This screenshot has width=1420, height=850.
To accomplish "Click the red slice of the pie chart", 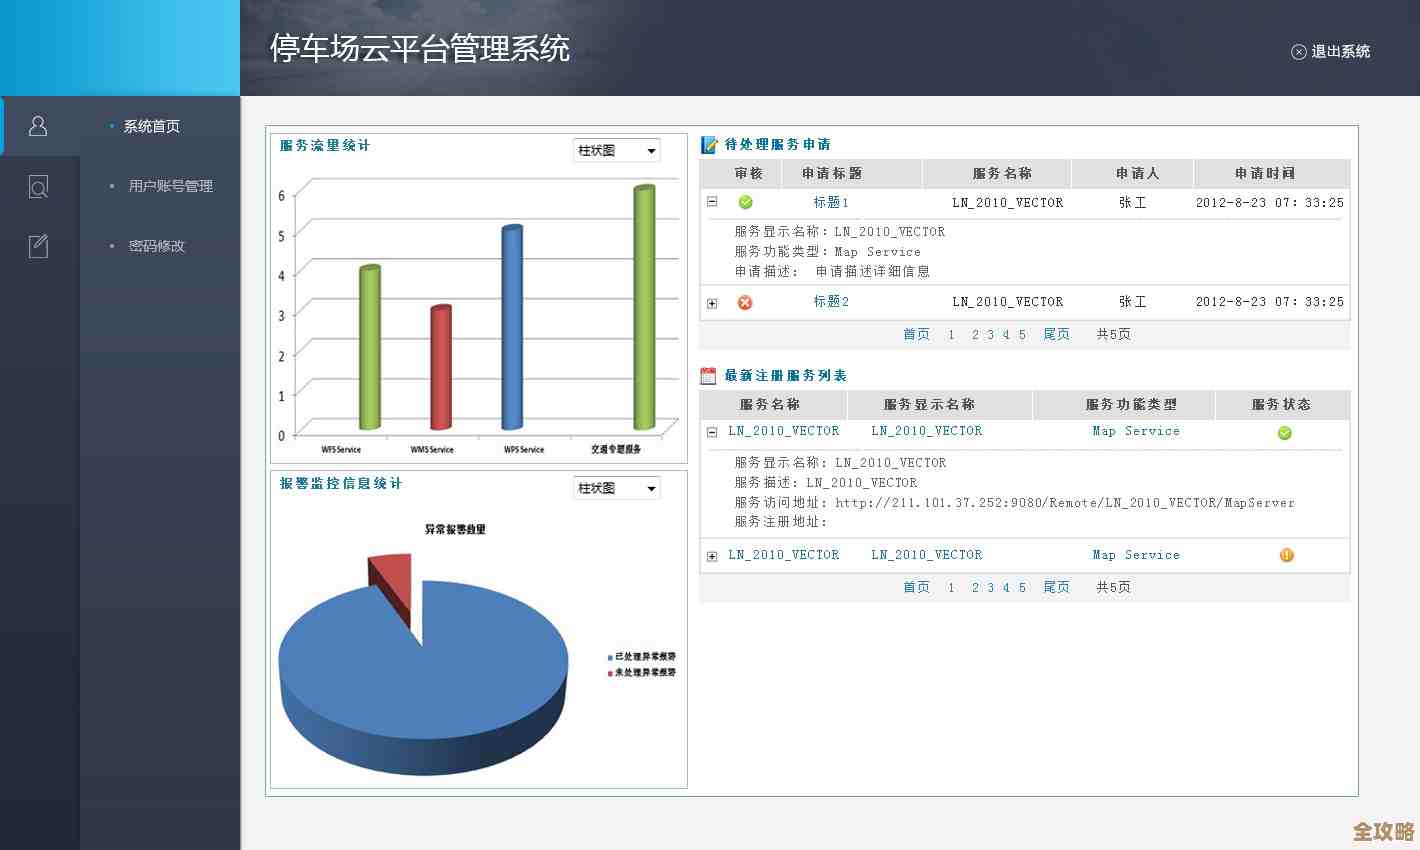I will point(388,580).
